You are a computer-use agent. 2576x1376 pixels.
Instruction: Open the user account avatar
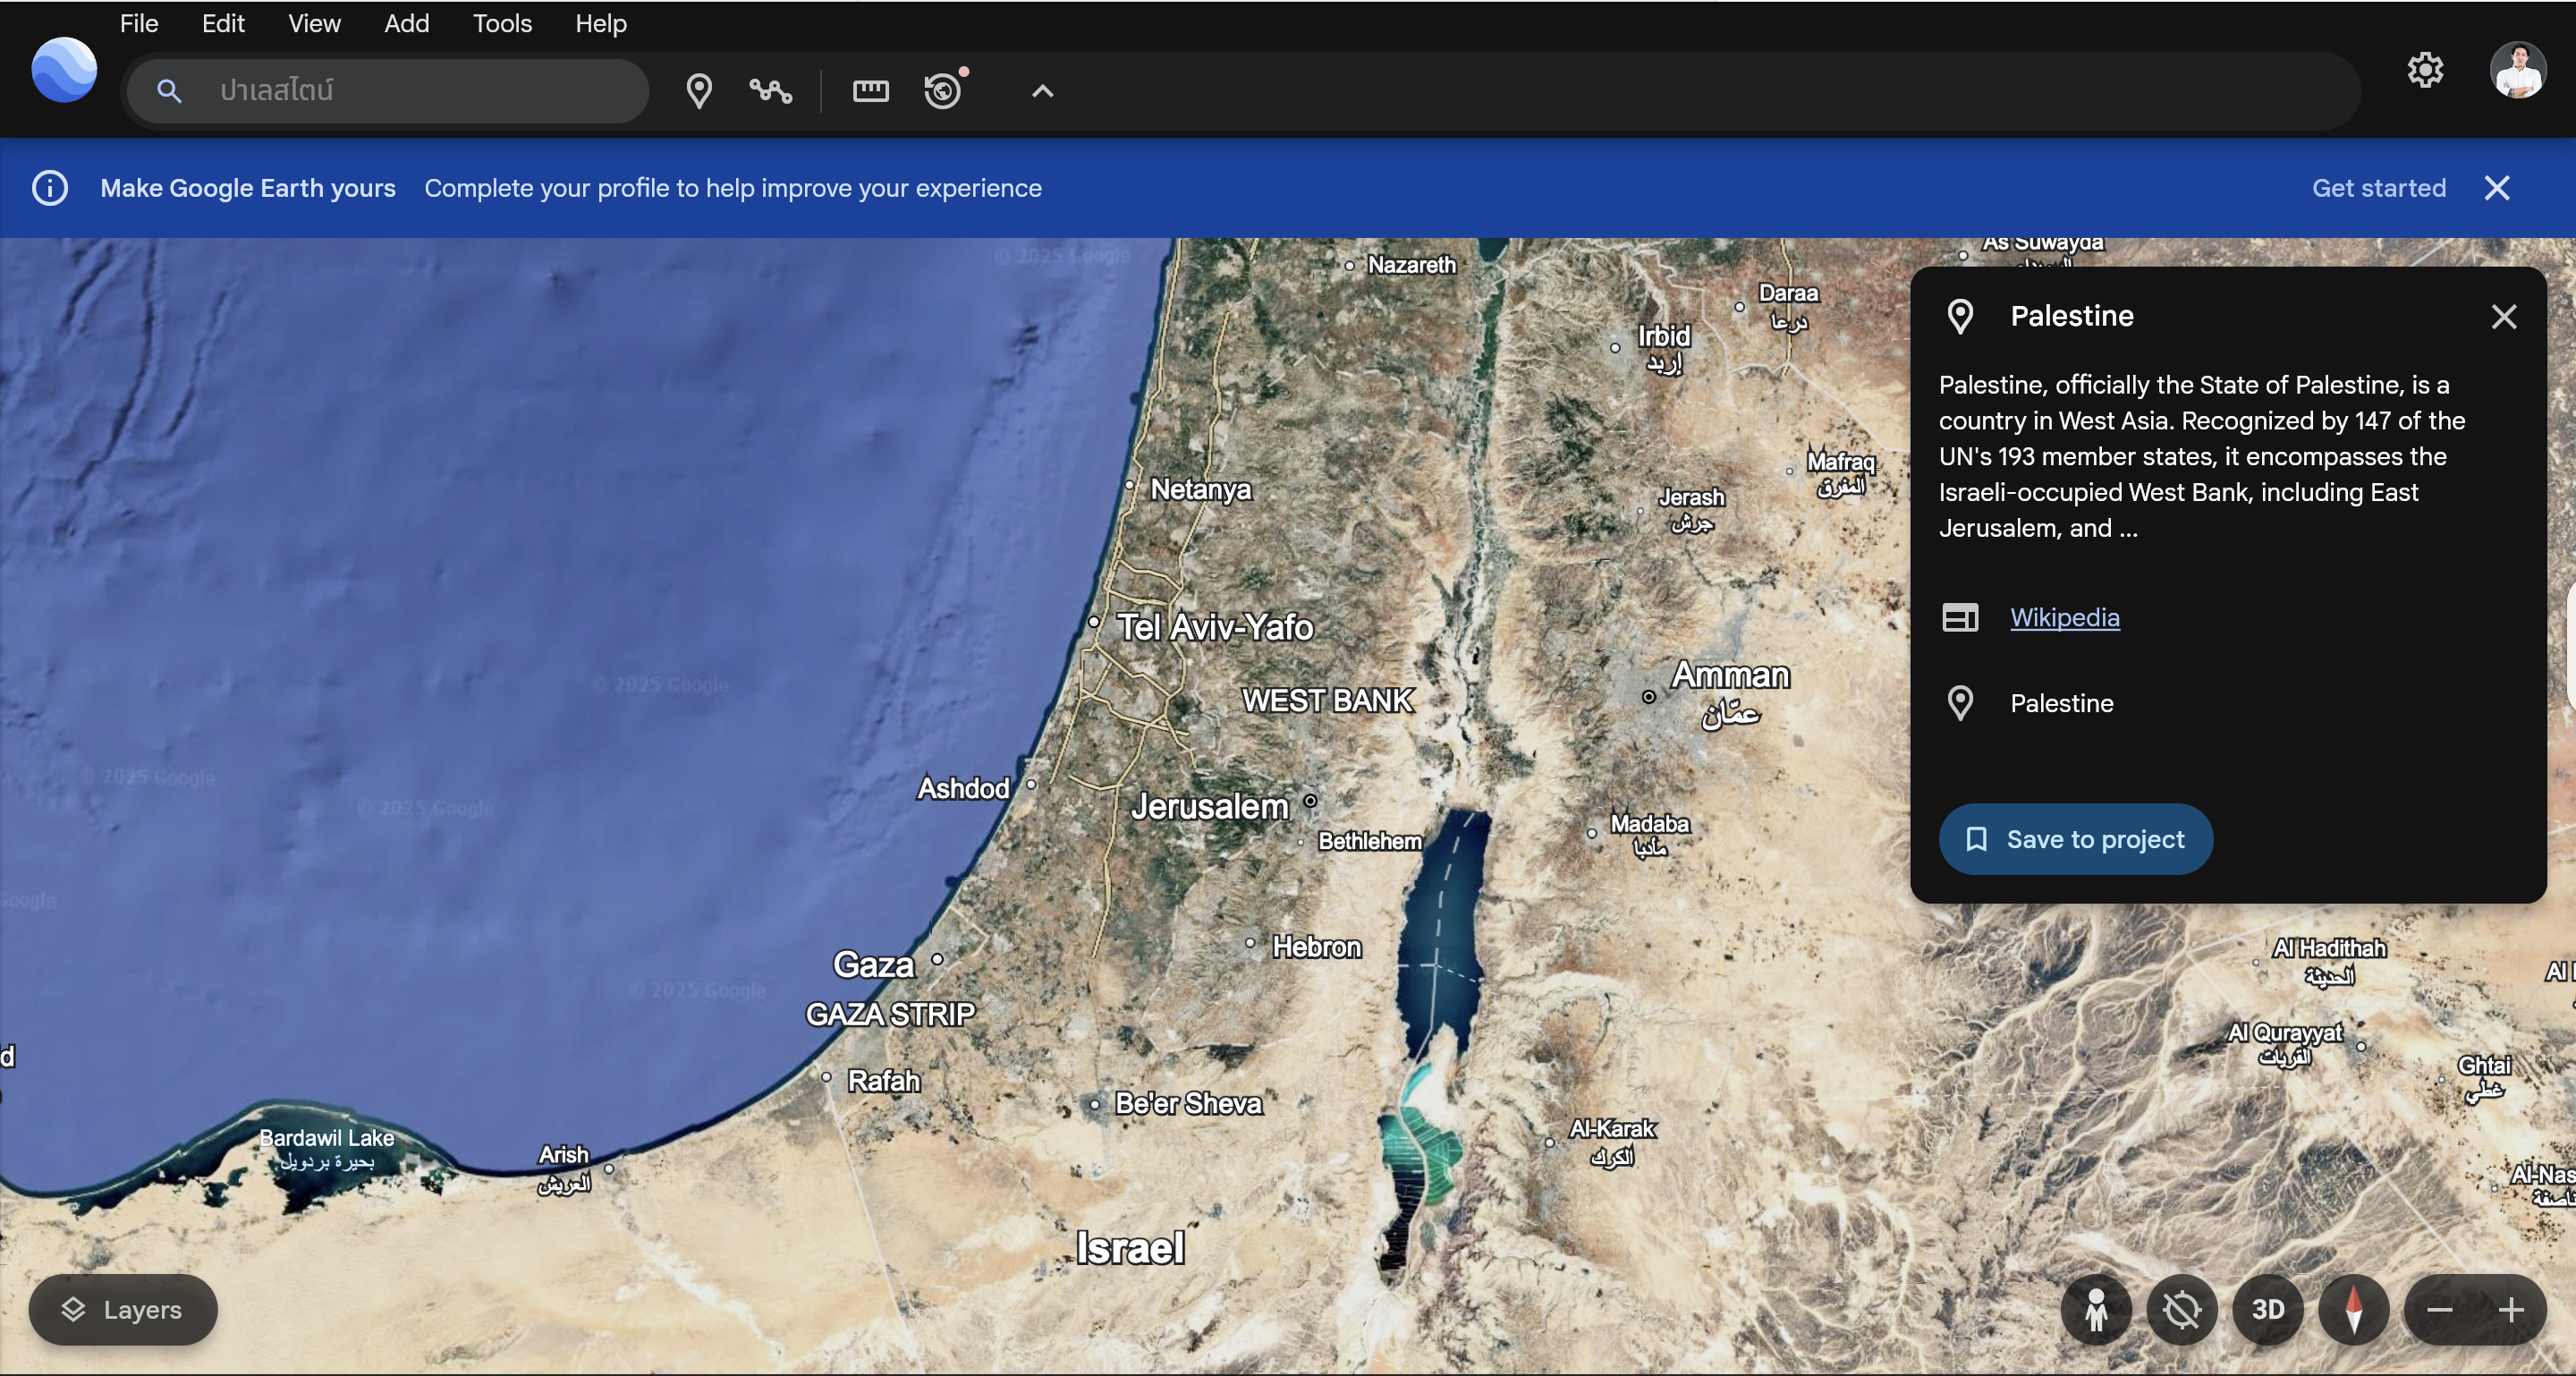click(2517, 70)
